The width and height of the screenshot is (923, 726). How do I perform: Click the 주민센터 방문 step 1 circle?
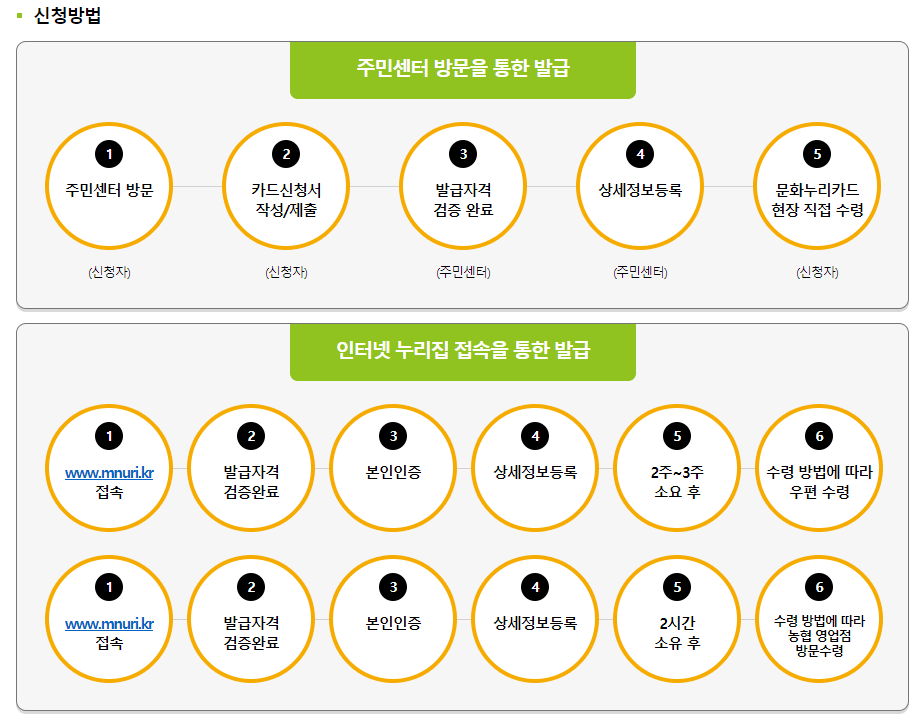(x=109, y=186)
